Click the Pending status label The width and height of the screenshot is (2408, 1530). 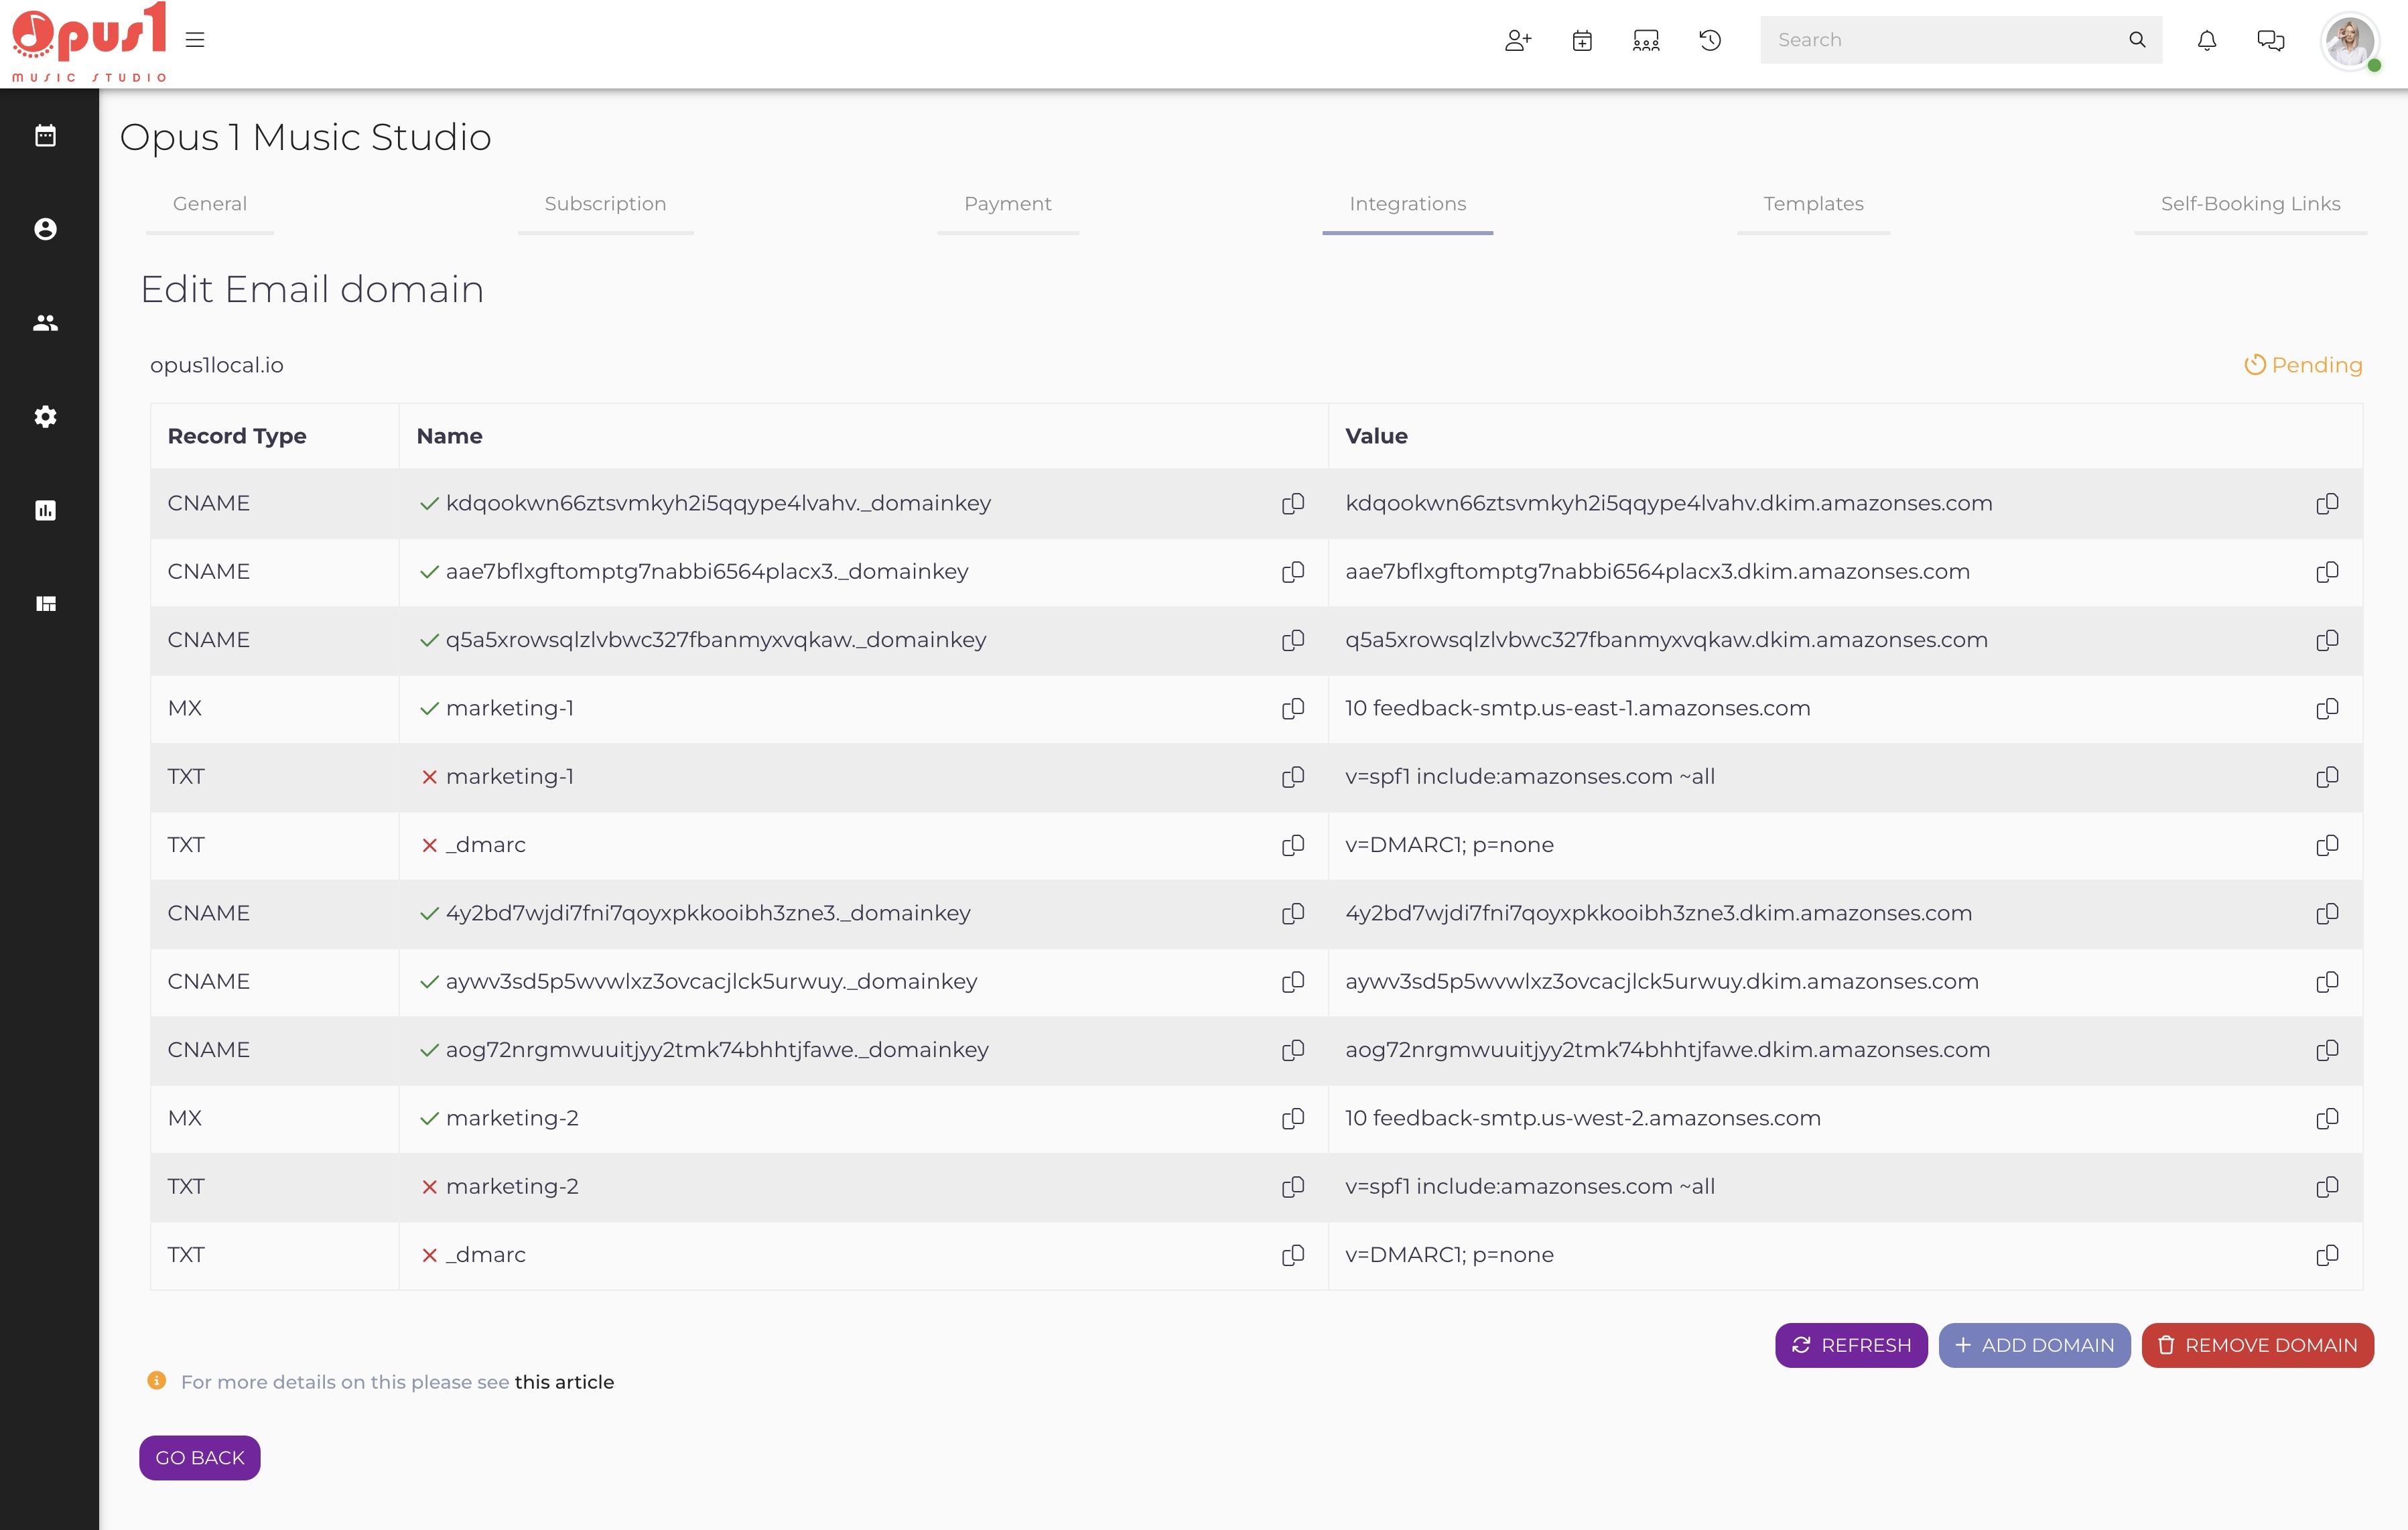(x=2303, y=365)
